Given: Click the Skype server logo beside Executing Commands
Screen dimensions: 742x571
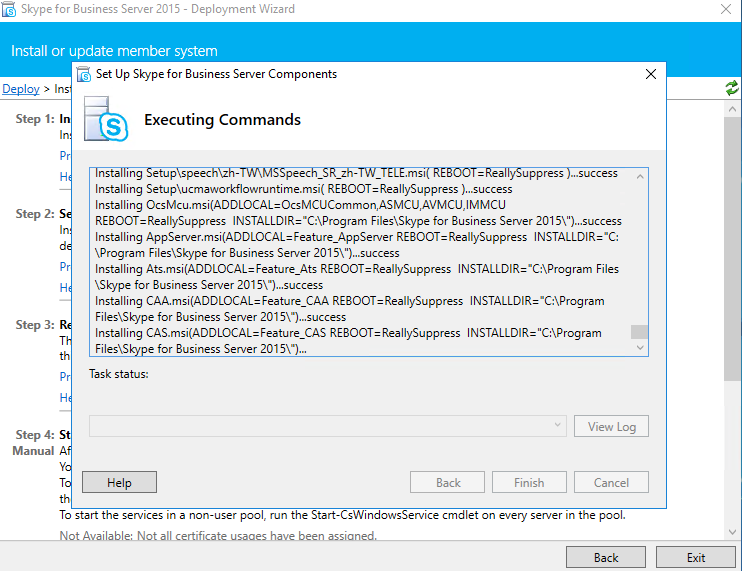Looking at the screenshot, I should [108, 120].
